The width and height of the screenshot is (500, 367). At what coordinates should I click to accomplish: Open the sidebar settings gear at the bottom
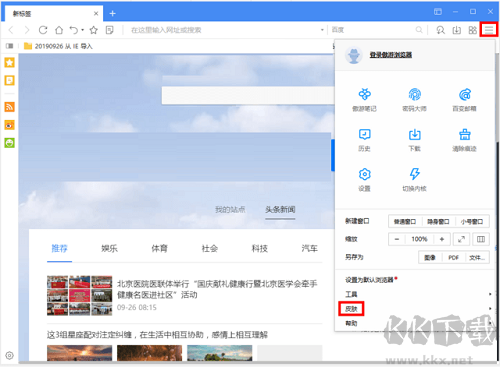click(10, 355)
